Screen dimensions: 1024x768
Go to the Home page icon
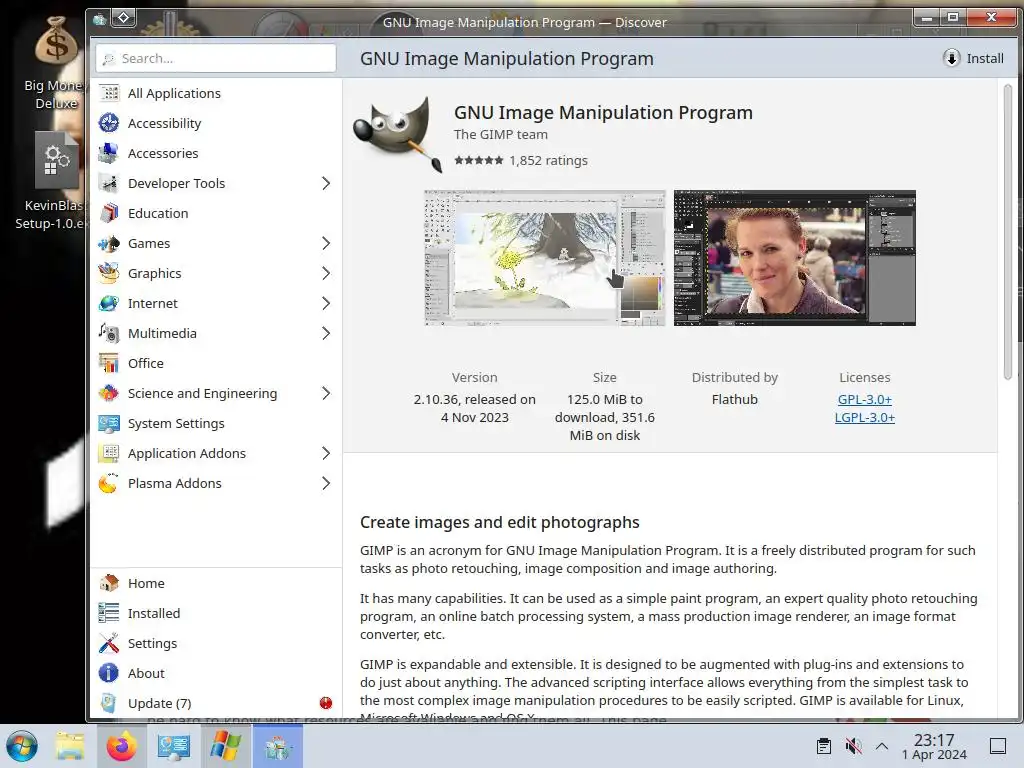tap(109, 583)
